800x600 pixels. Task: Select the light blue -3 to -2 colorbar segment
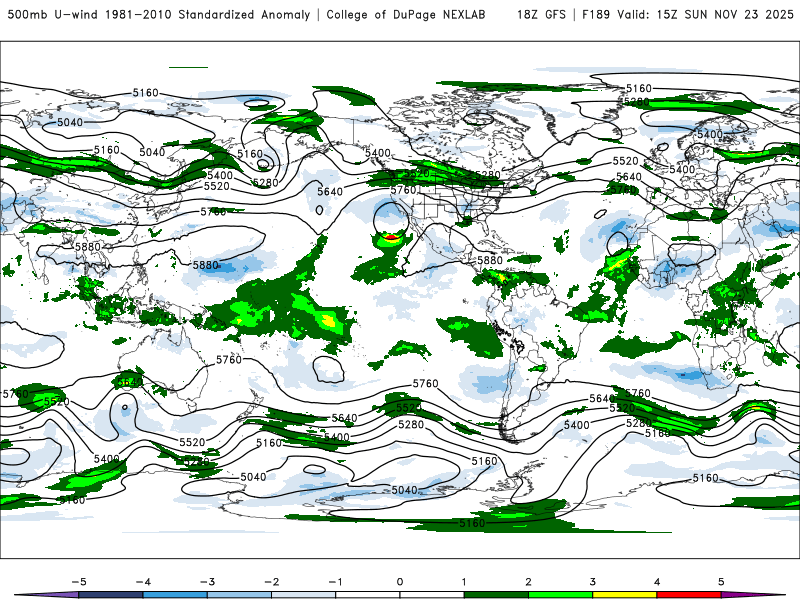[x=239, y=595]
